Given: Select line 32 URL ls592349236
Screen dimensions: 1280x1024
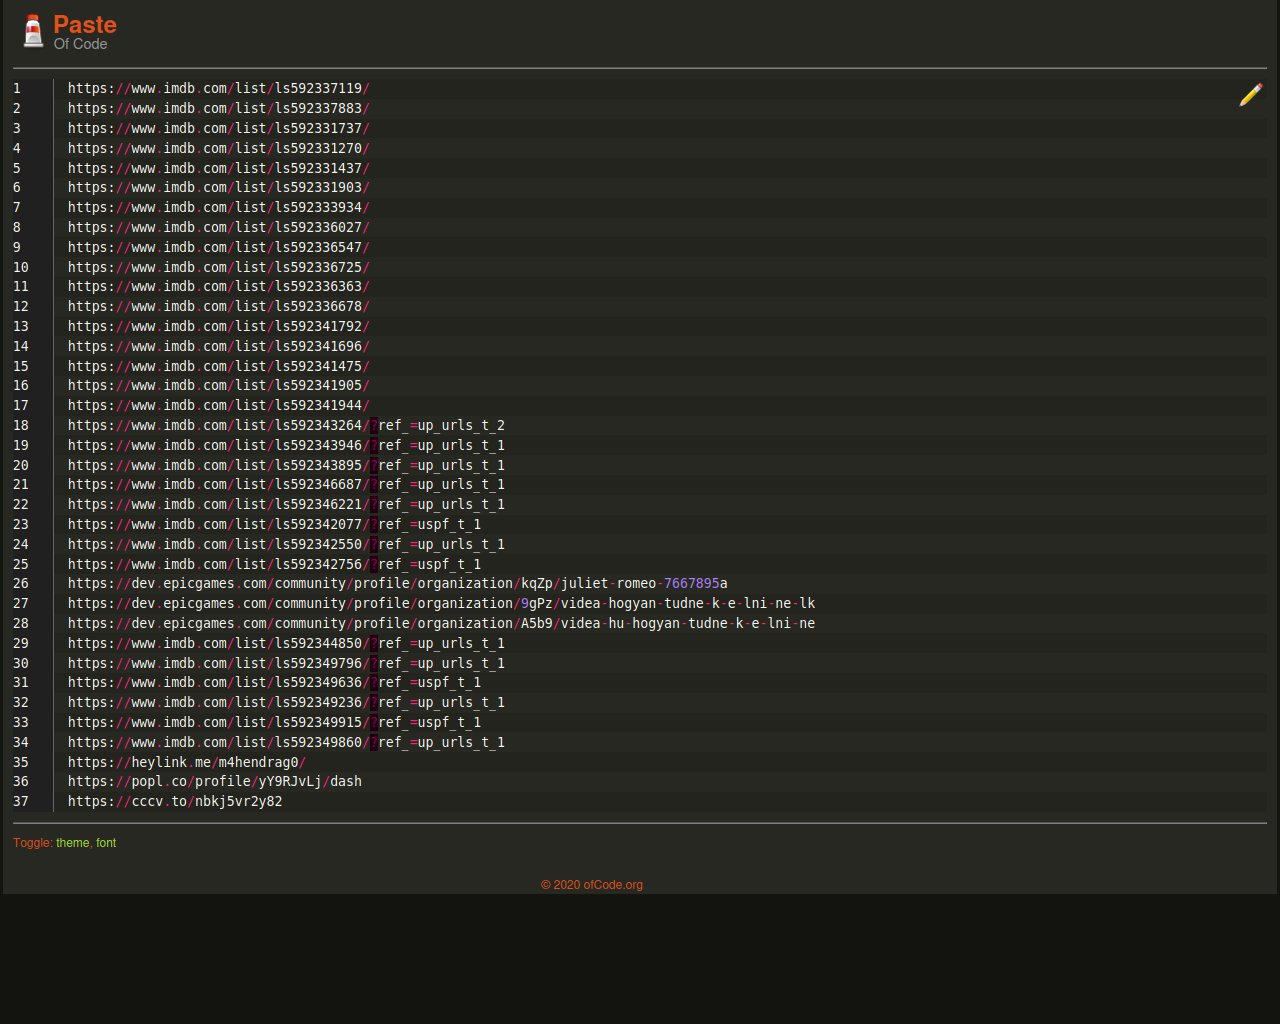Looking at the screenshot, I should point(286,702).
